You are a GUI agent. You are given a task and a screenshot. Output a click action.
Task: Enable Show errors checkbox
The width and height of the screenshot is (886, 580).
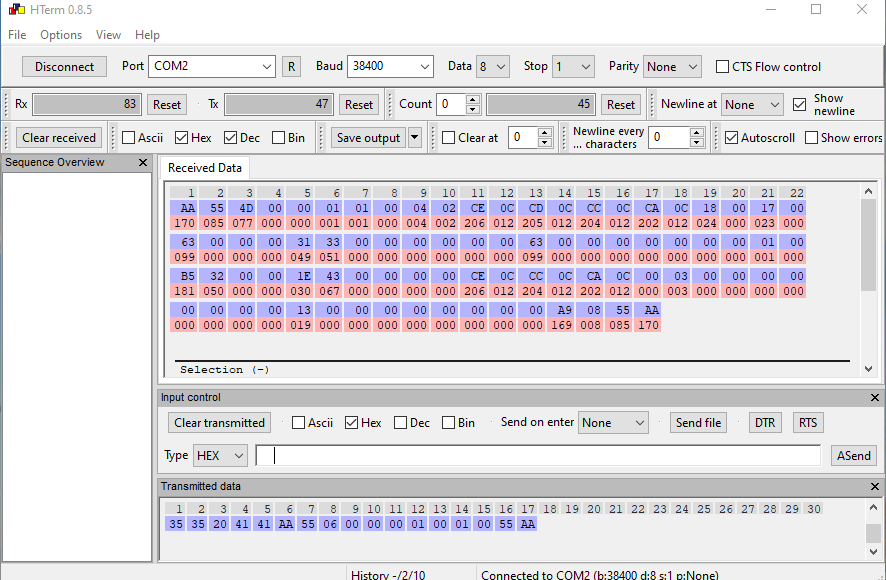[x=811, y=138]
